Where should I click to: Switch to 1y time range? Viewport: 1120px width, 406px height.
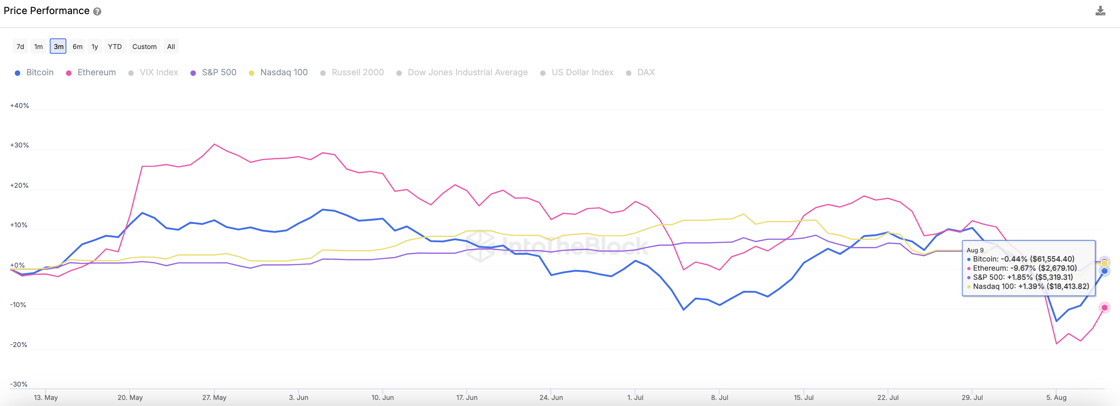tap(95, 47)
